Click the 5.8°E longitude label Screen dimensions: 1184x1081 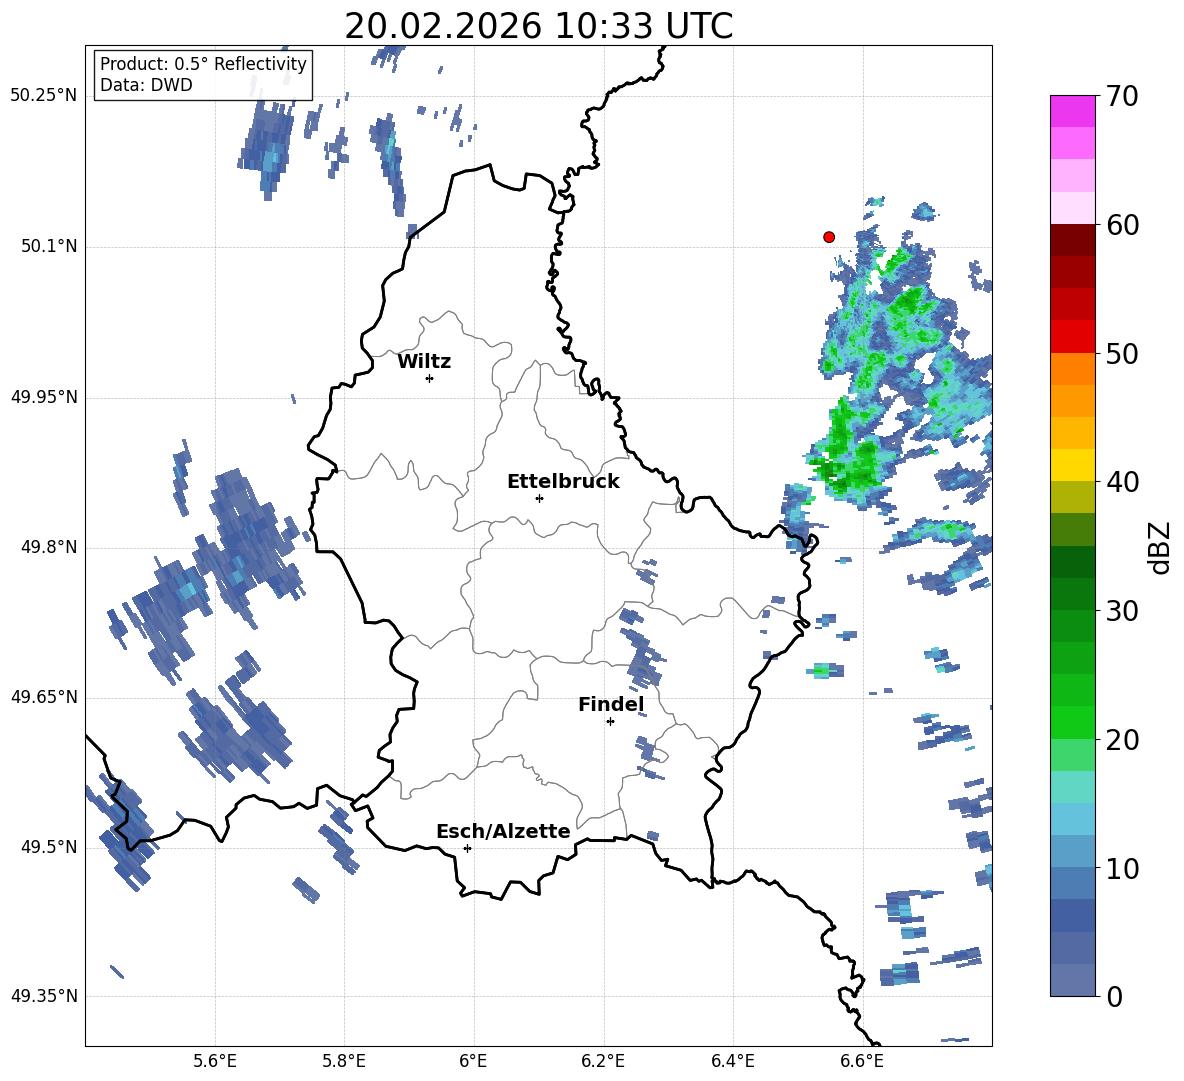344,1061
